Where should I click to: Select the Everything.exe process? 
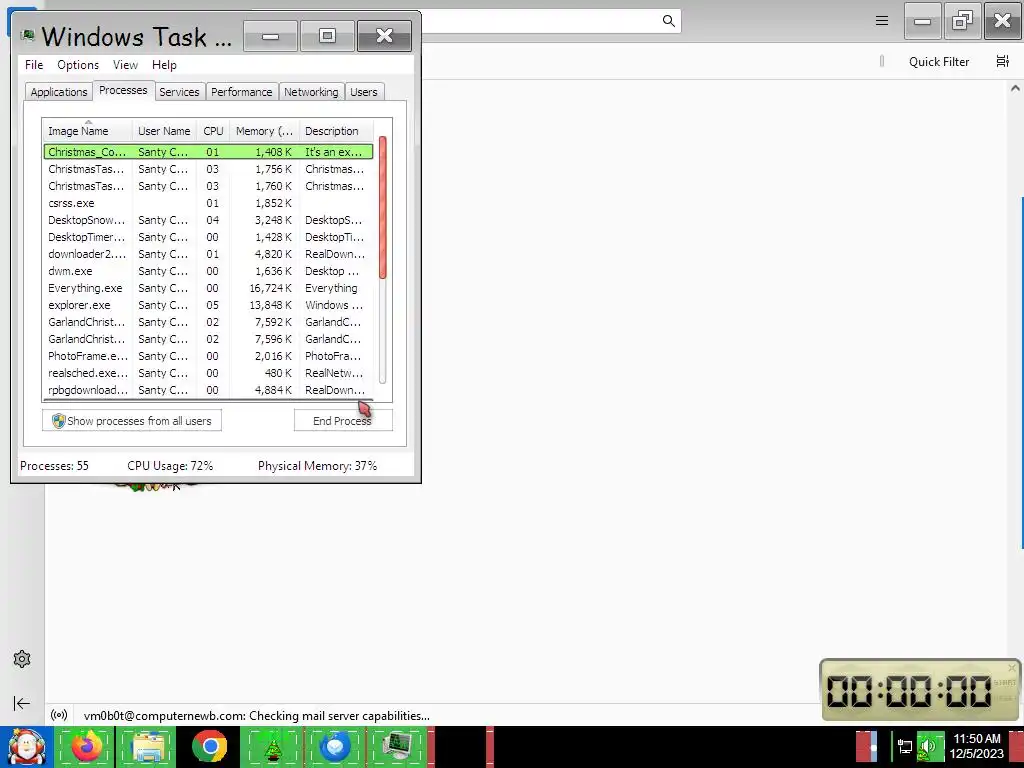208,288
